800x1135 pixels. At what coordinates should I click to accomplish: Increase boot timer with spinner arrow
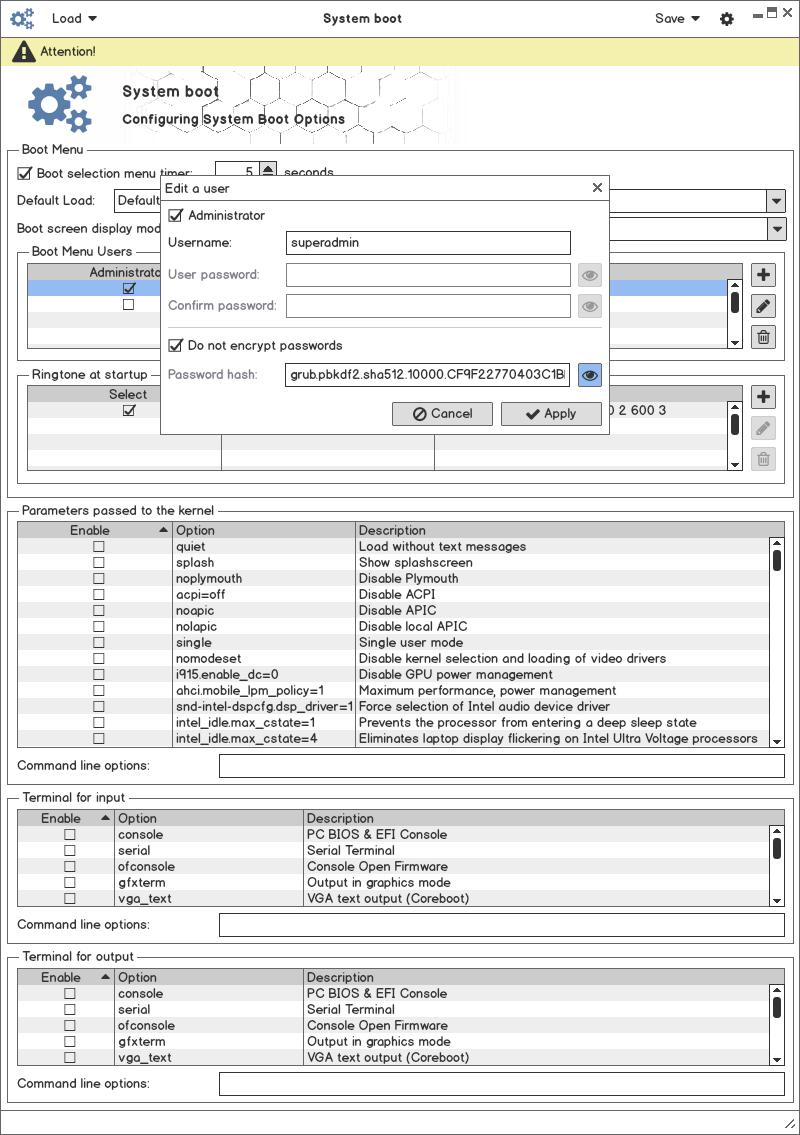click(268, 168)
